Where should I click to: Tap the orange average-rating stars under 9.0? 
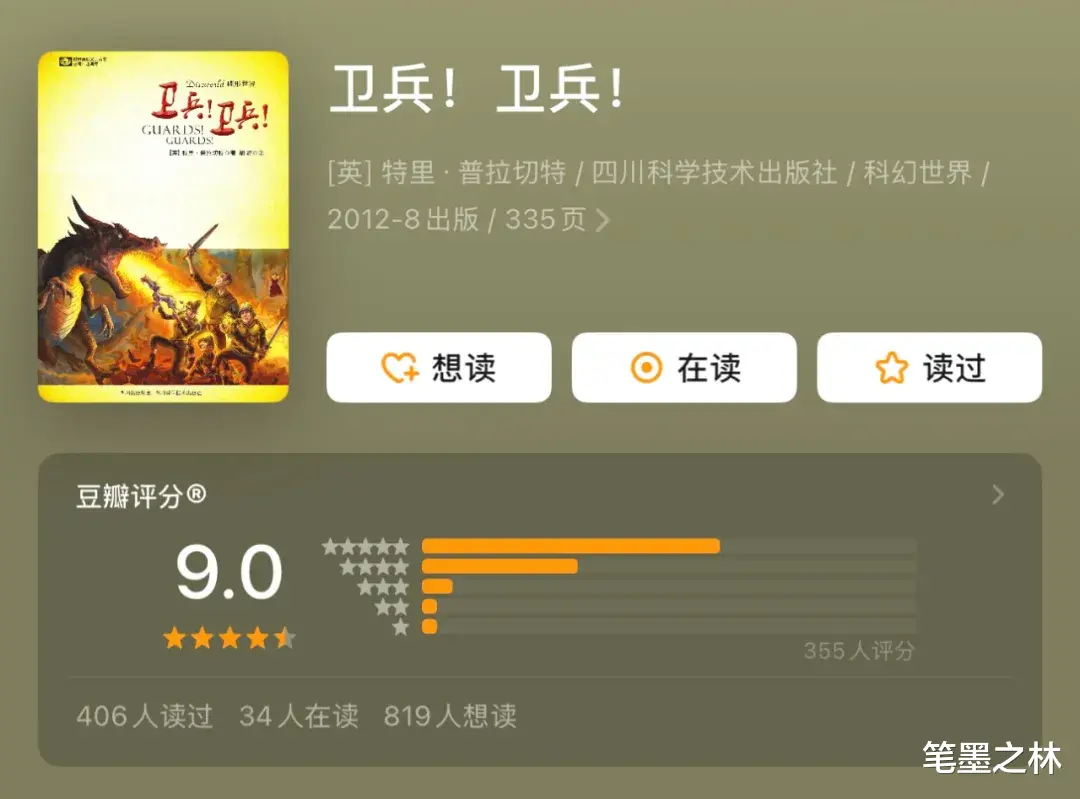(230, 639)
